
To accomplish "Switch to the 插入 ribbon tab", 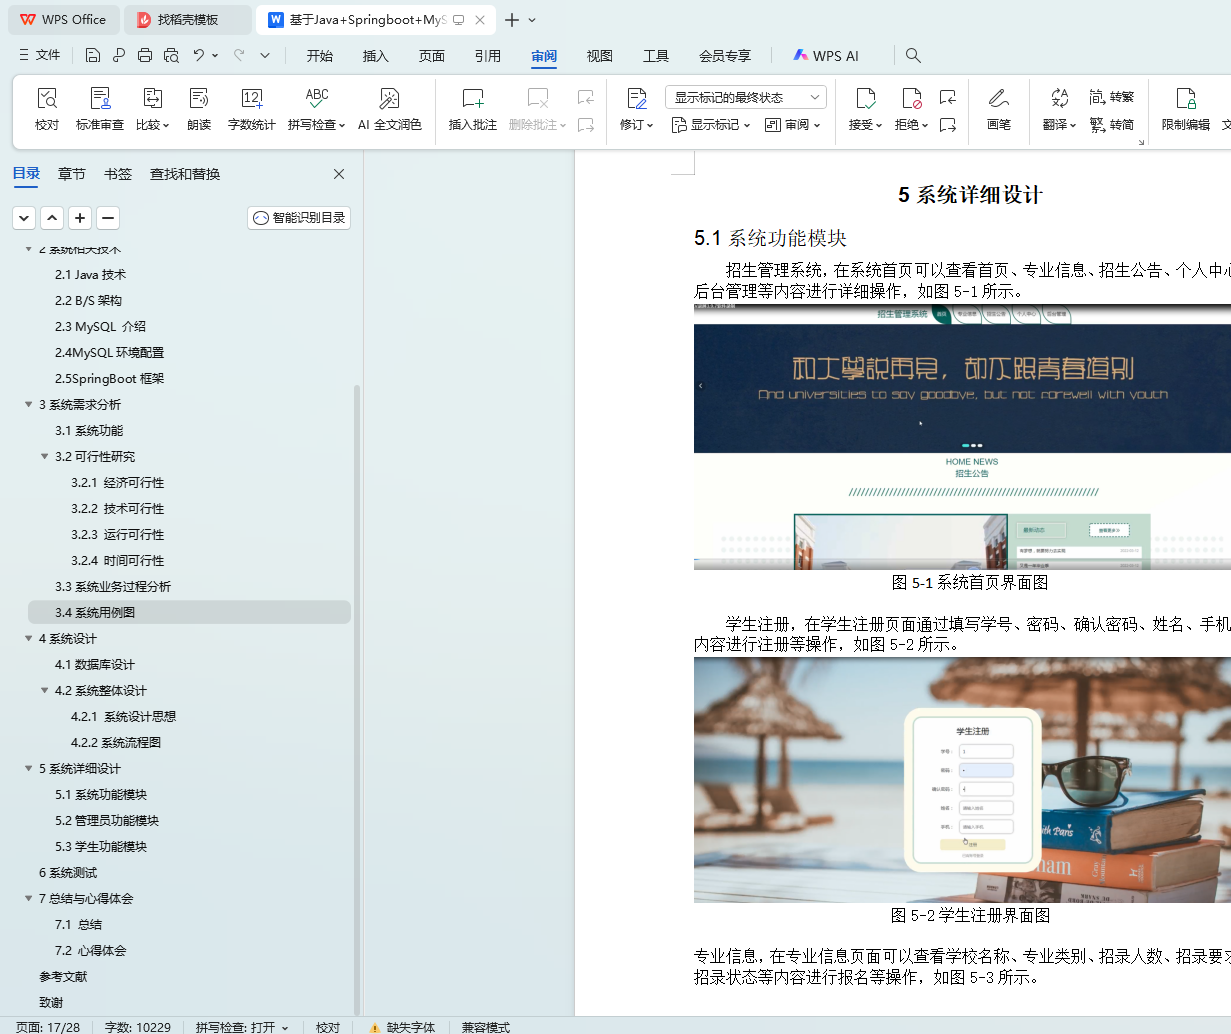I will [376, 56].
